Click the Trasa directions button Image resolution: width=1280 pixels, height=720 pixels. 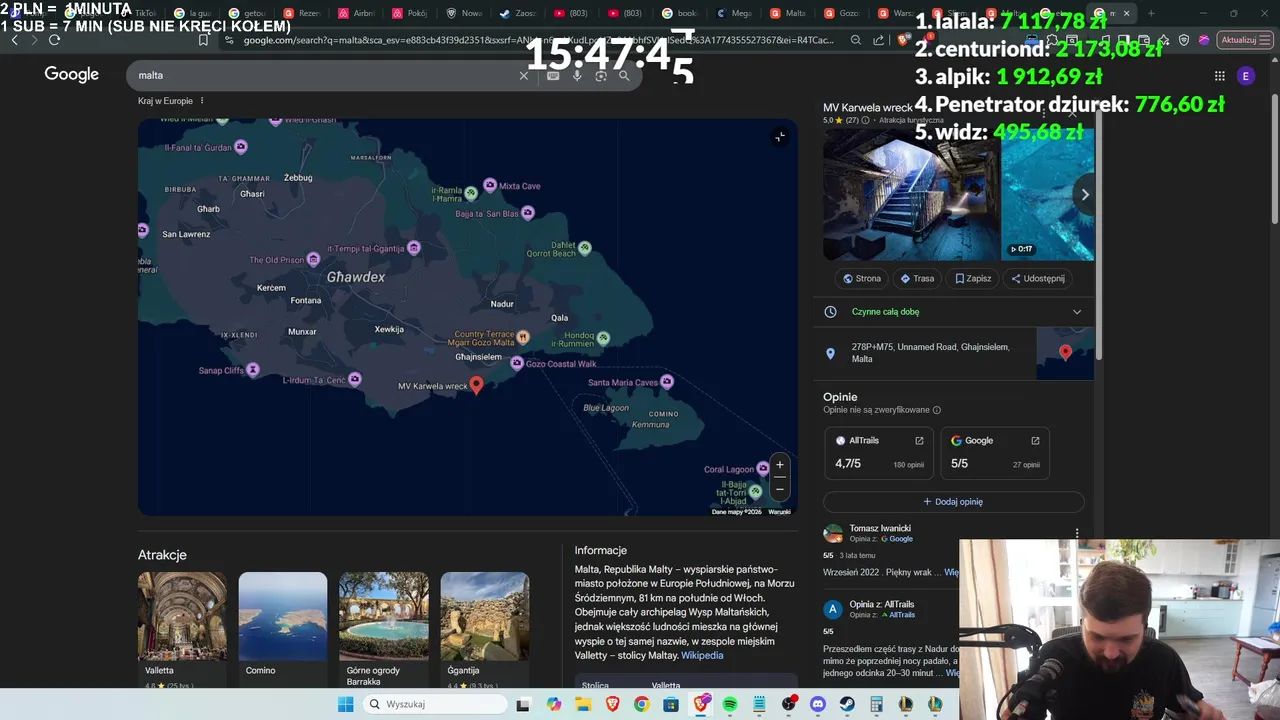click(x=917, y=279)
